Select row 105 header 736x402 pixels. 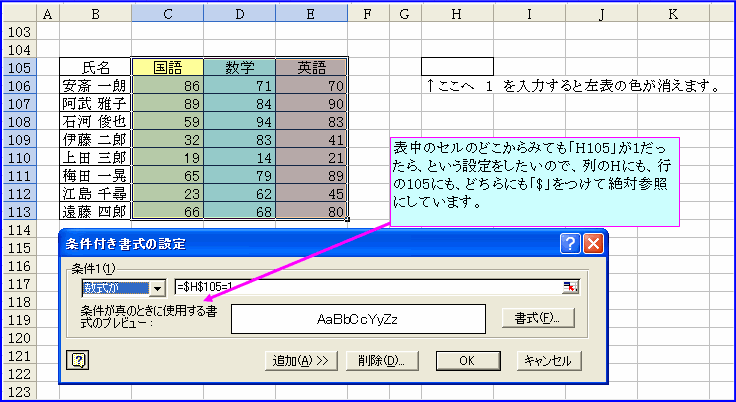coord(19,68)
